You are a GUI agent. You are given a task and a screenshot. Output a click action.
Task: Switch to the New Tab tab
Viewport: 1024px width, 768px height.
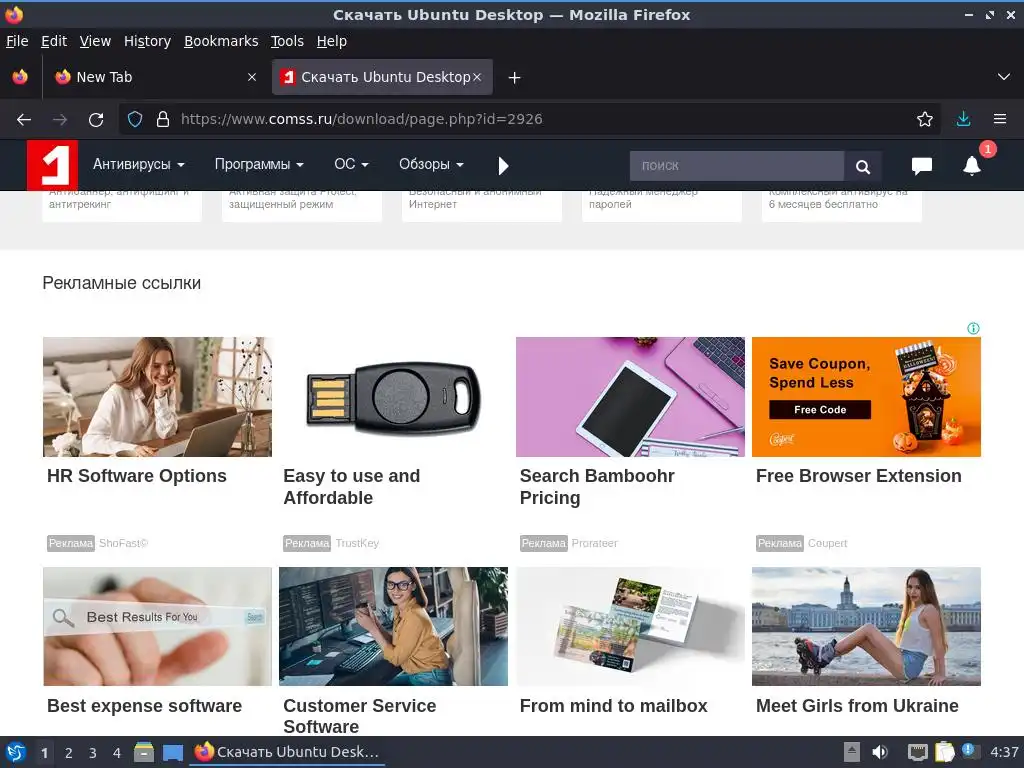tap(155, 77)
